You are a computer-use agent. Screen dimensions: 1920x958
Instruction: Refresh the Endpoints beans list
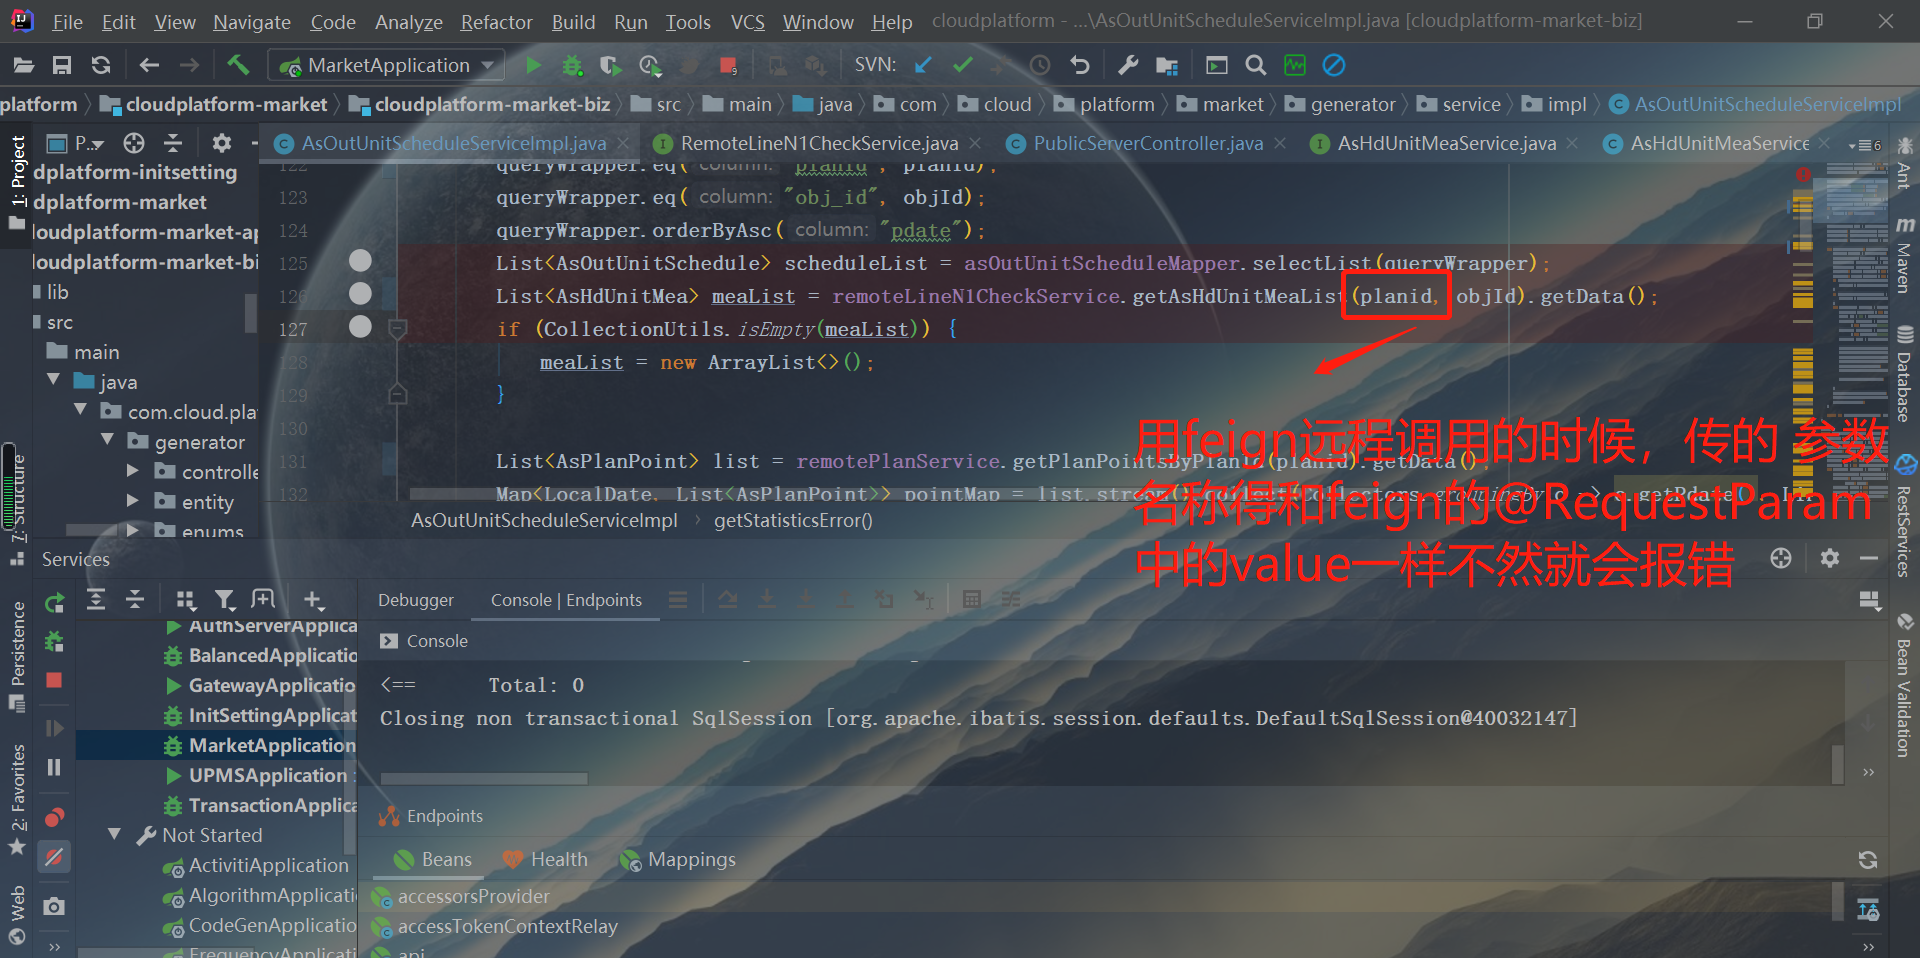pyautogui.click(x=1867, y=860)
